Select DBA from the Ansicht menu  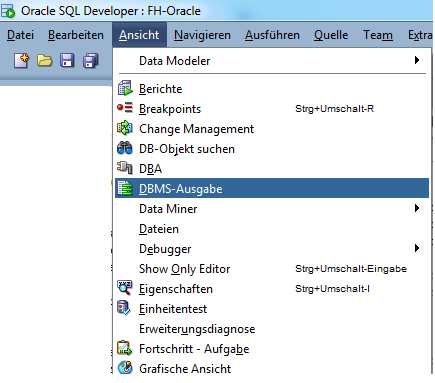pyautogui.click(x=272, y=169)
